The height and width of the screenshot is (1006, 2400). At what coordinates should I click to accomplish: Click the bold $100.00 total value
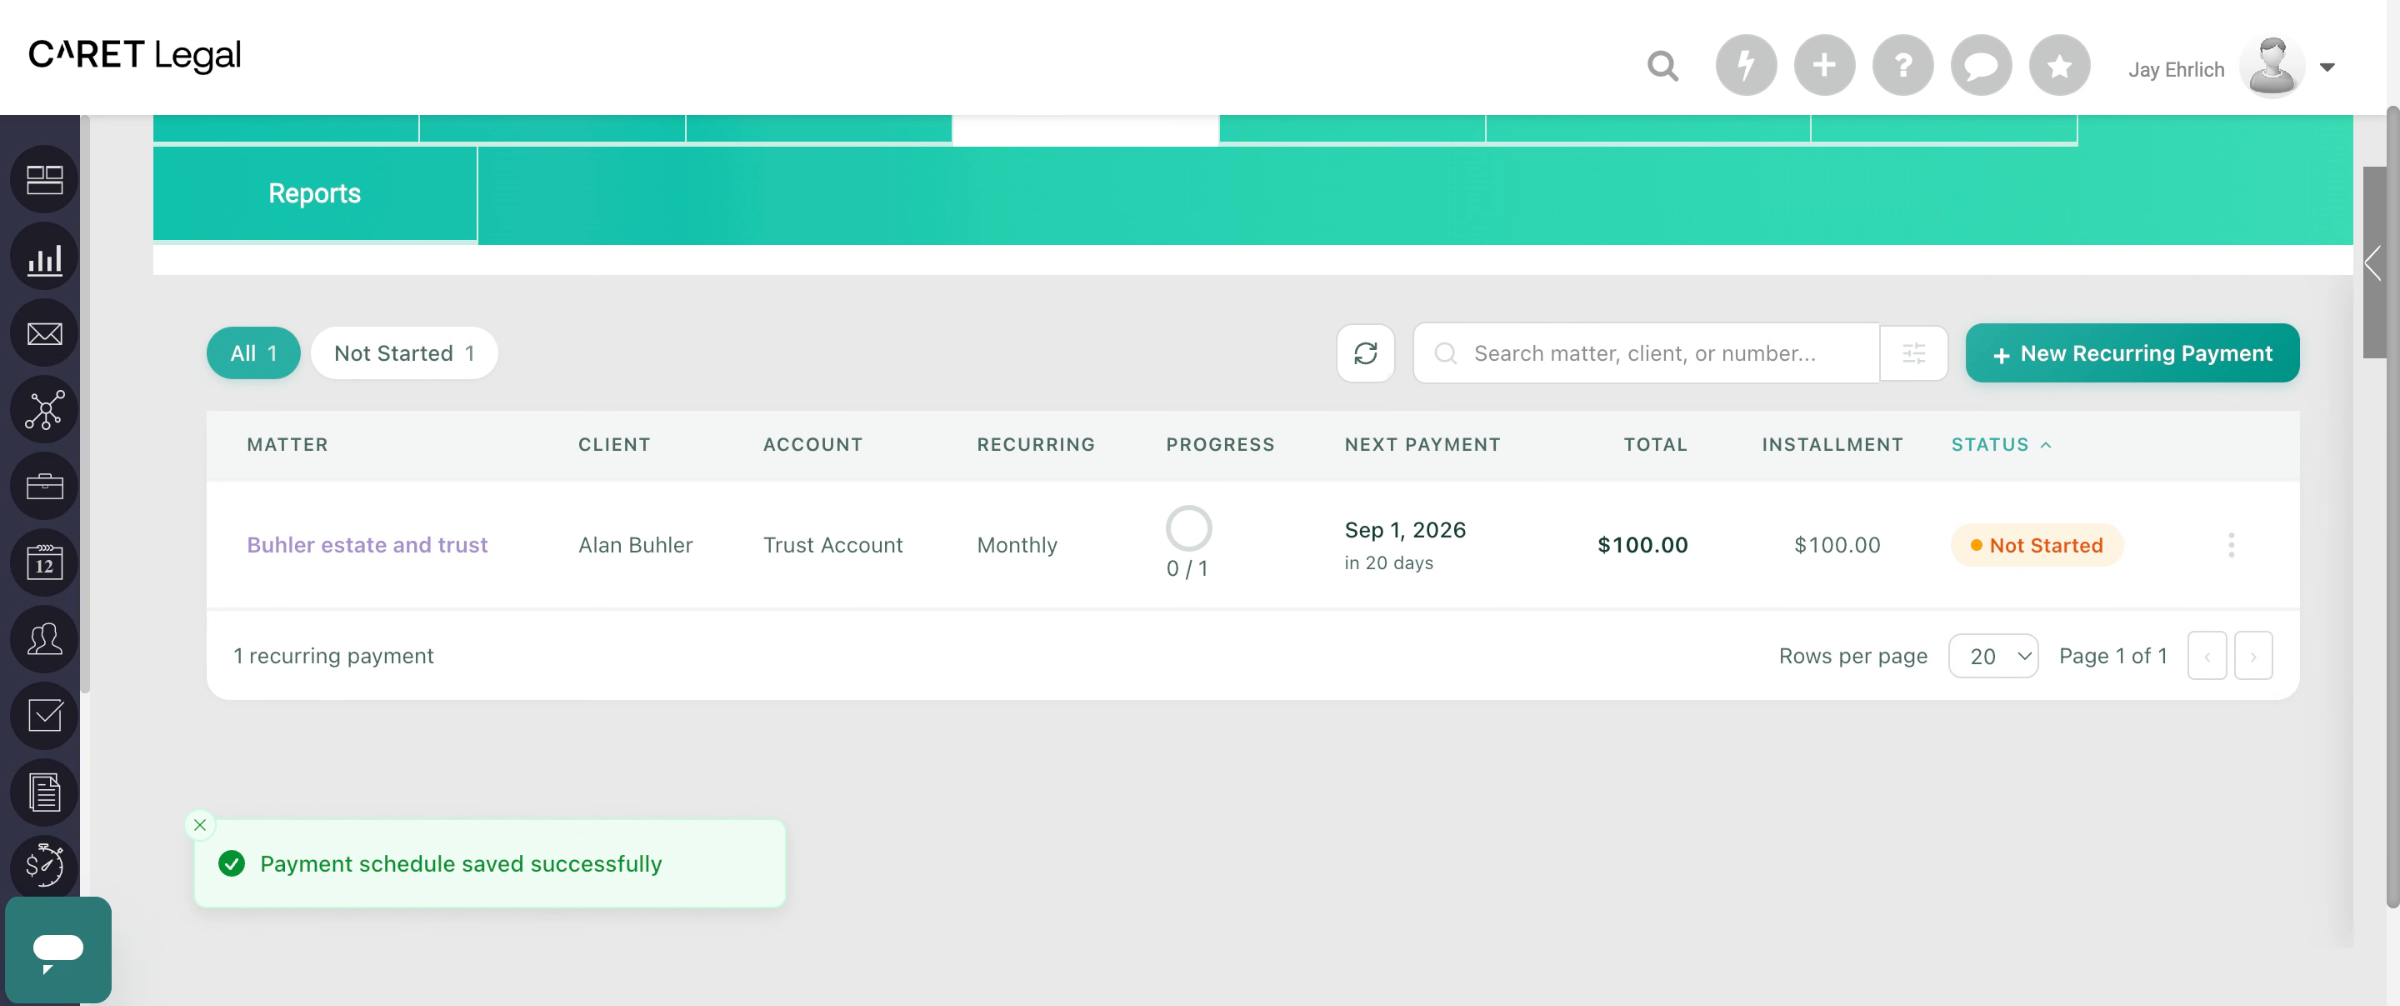[1642, 545]
